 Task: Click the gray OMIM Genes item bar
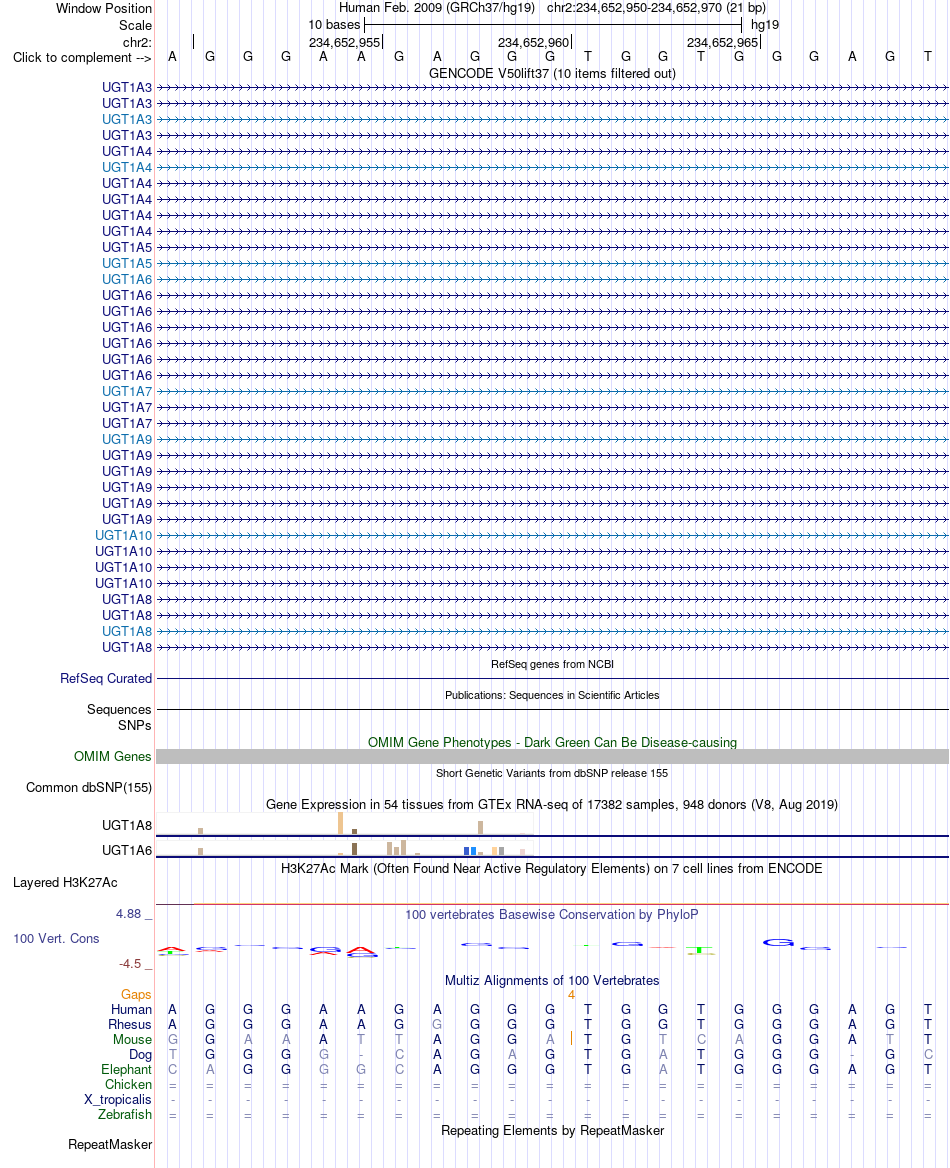[x=552, y=756]
